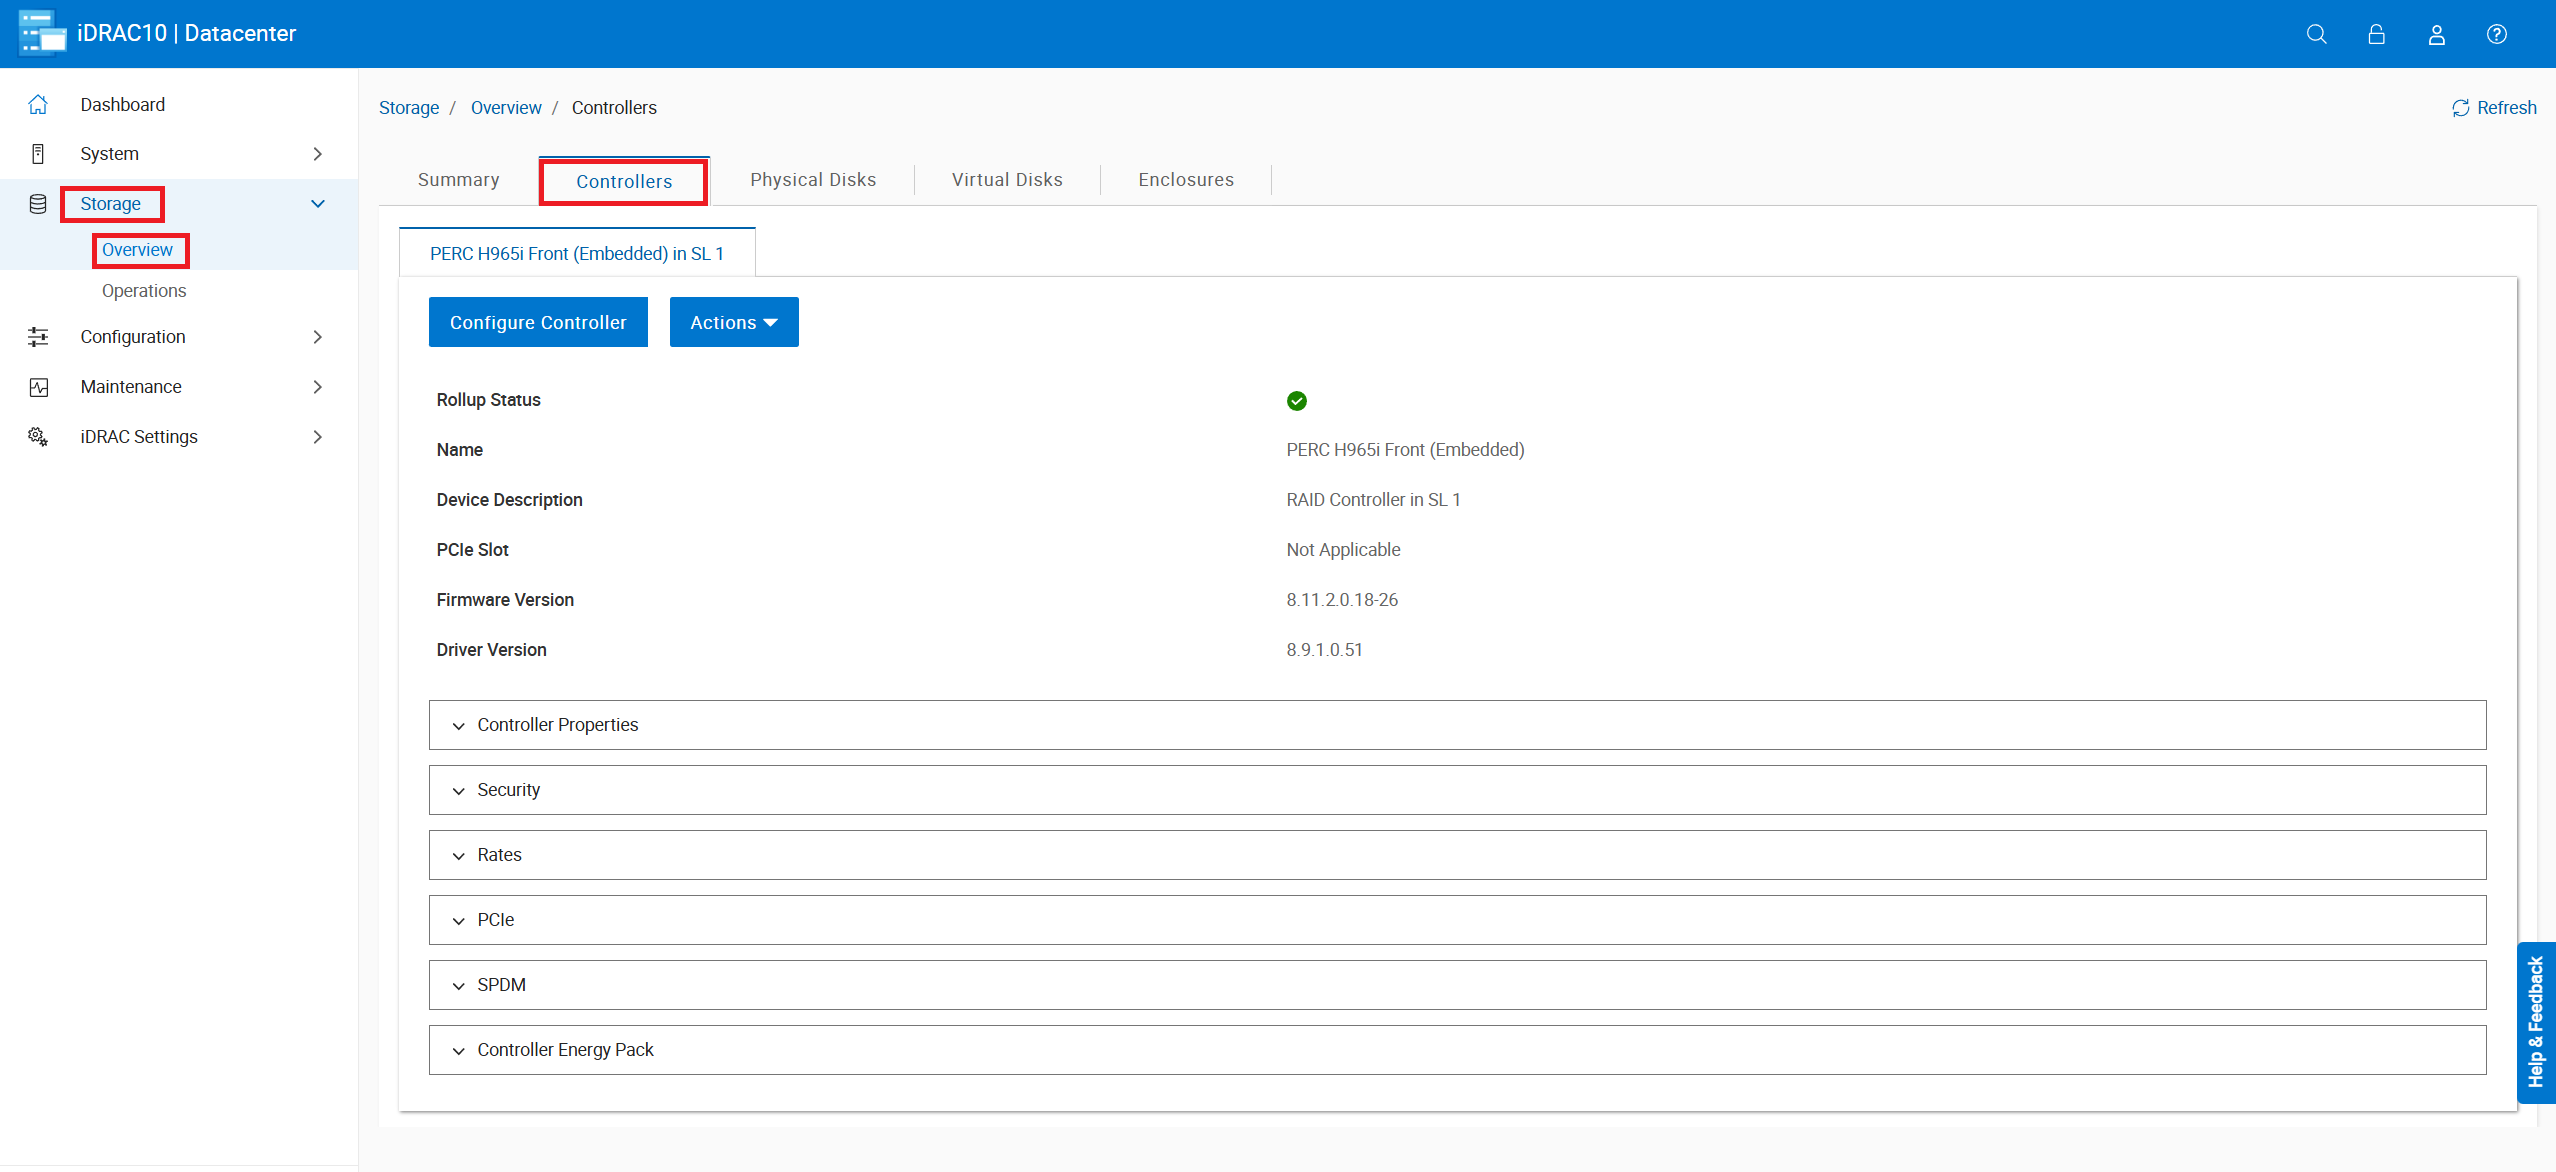Click the Overview breadcrumb link
This screenshot has width=2556, height=1172.
point(506,108)
